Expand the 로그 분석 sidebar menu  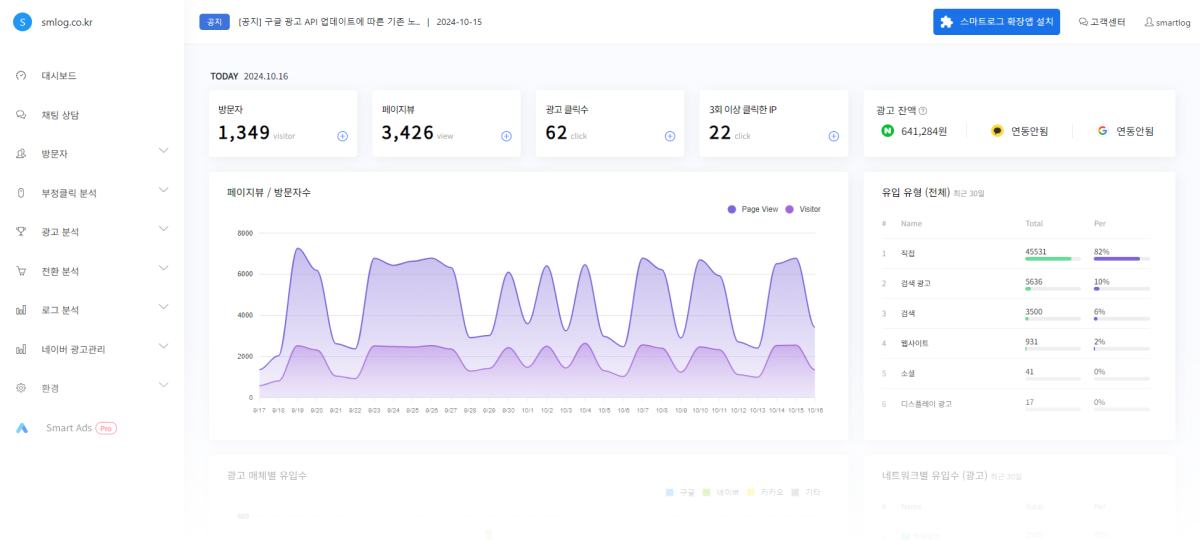[x=164, y=308]
